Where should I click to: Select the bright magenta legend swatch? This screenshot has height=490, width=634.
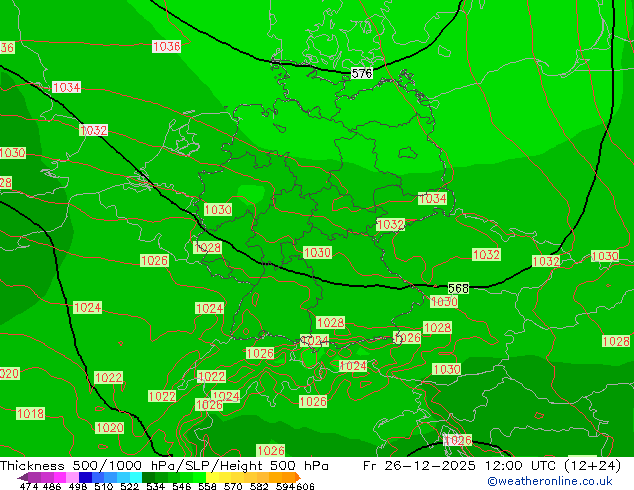(59, 477)
